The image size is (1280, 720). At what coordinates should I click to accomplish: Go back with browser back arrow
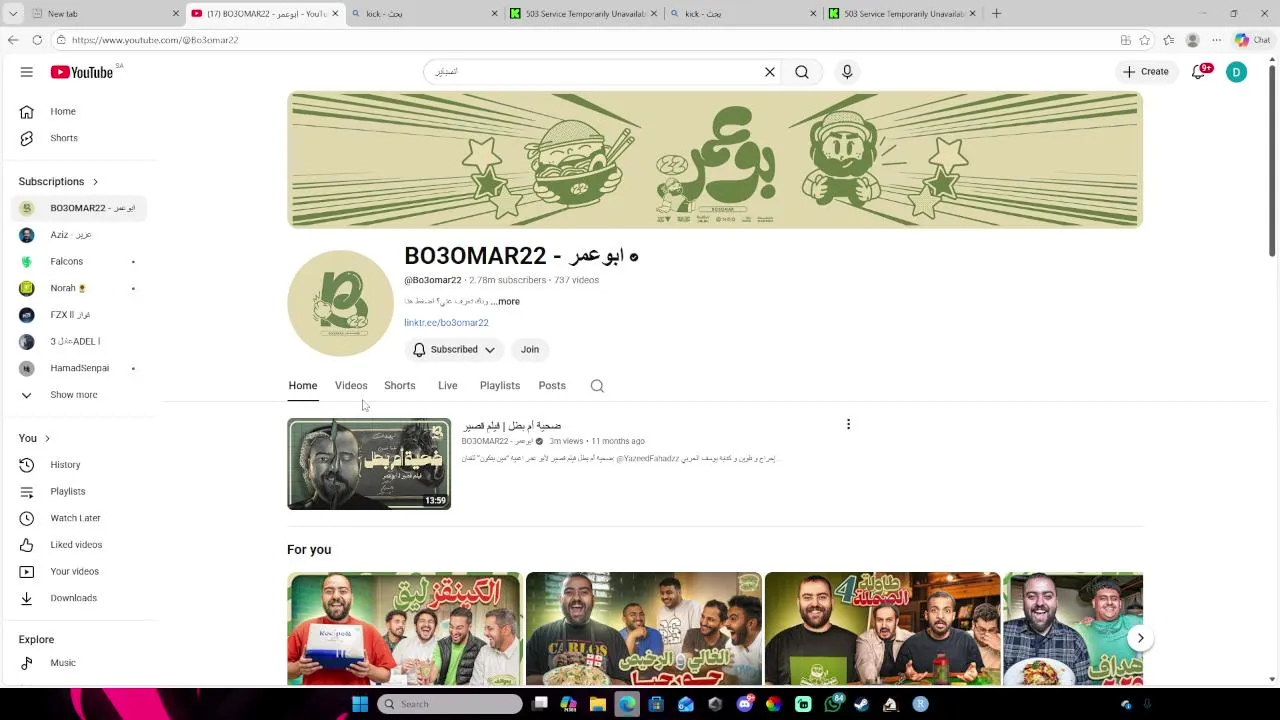pos(13,40)
